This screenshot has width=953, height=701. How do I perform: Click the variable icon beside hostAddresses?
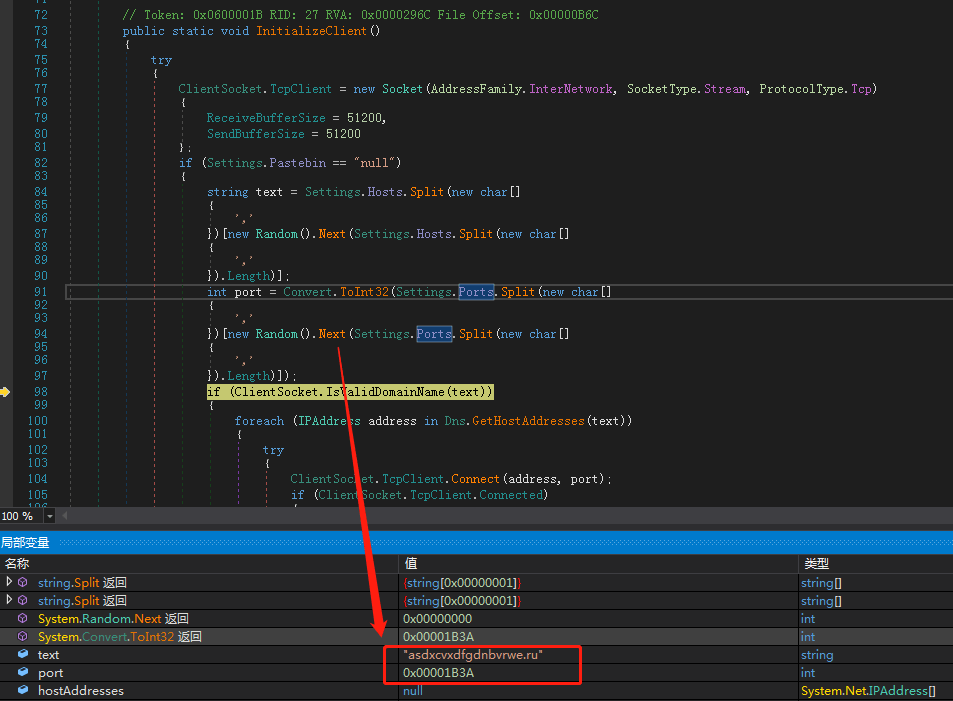click(23, 690)
